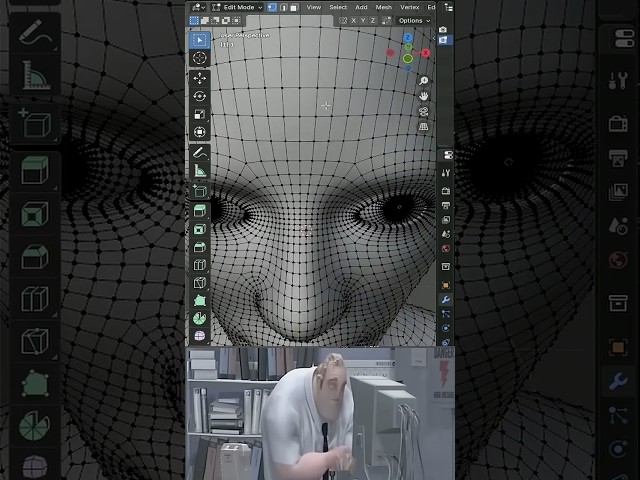Open the Particles properties tab
The width and height of the screenshot is (640, 480).
point(446,314)
